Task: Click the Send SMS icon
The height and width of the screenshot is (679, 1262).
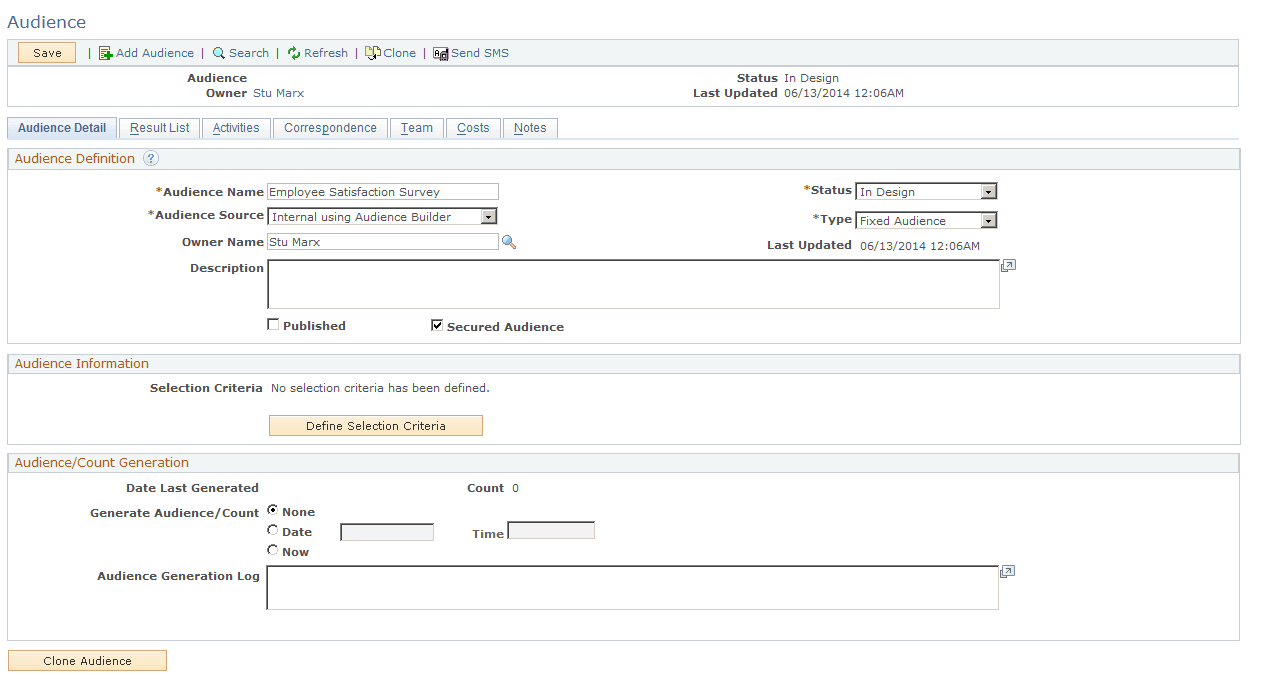Action: pos(440,54)
